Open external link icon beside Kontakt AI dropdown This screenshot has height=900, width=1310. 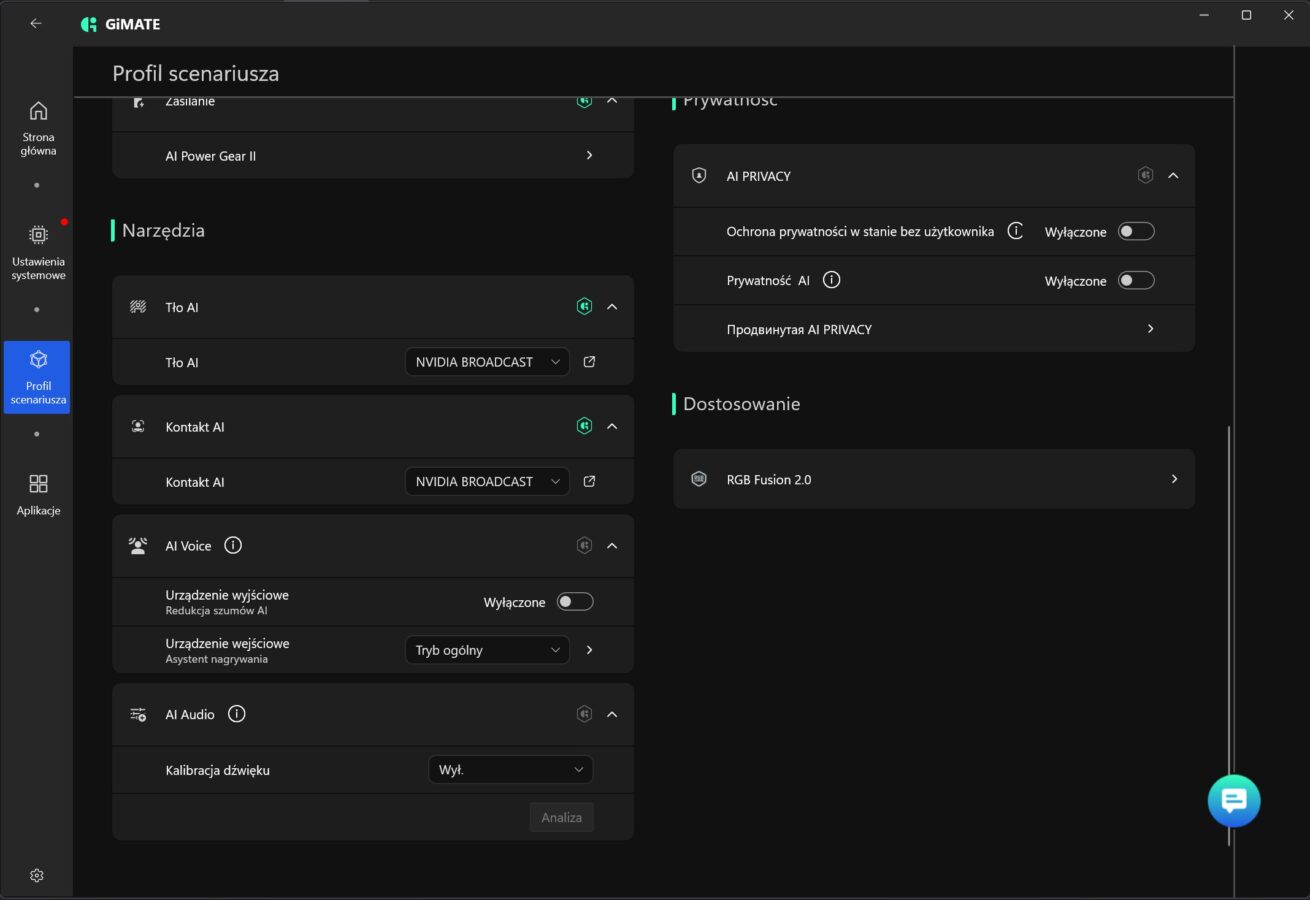click(x=589, y=481)
